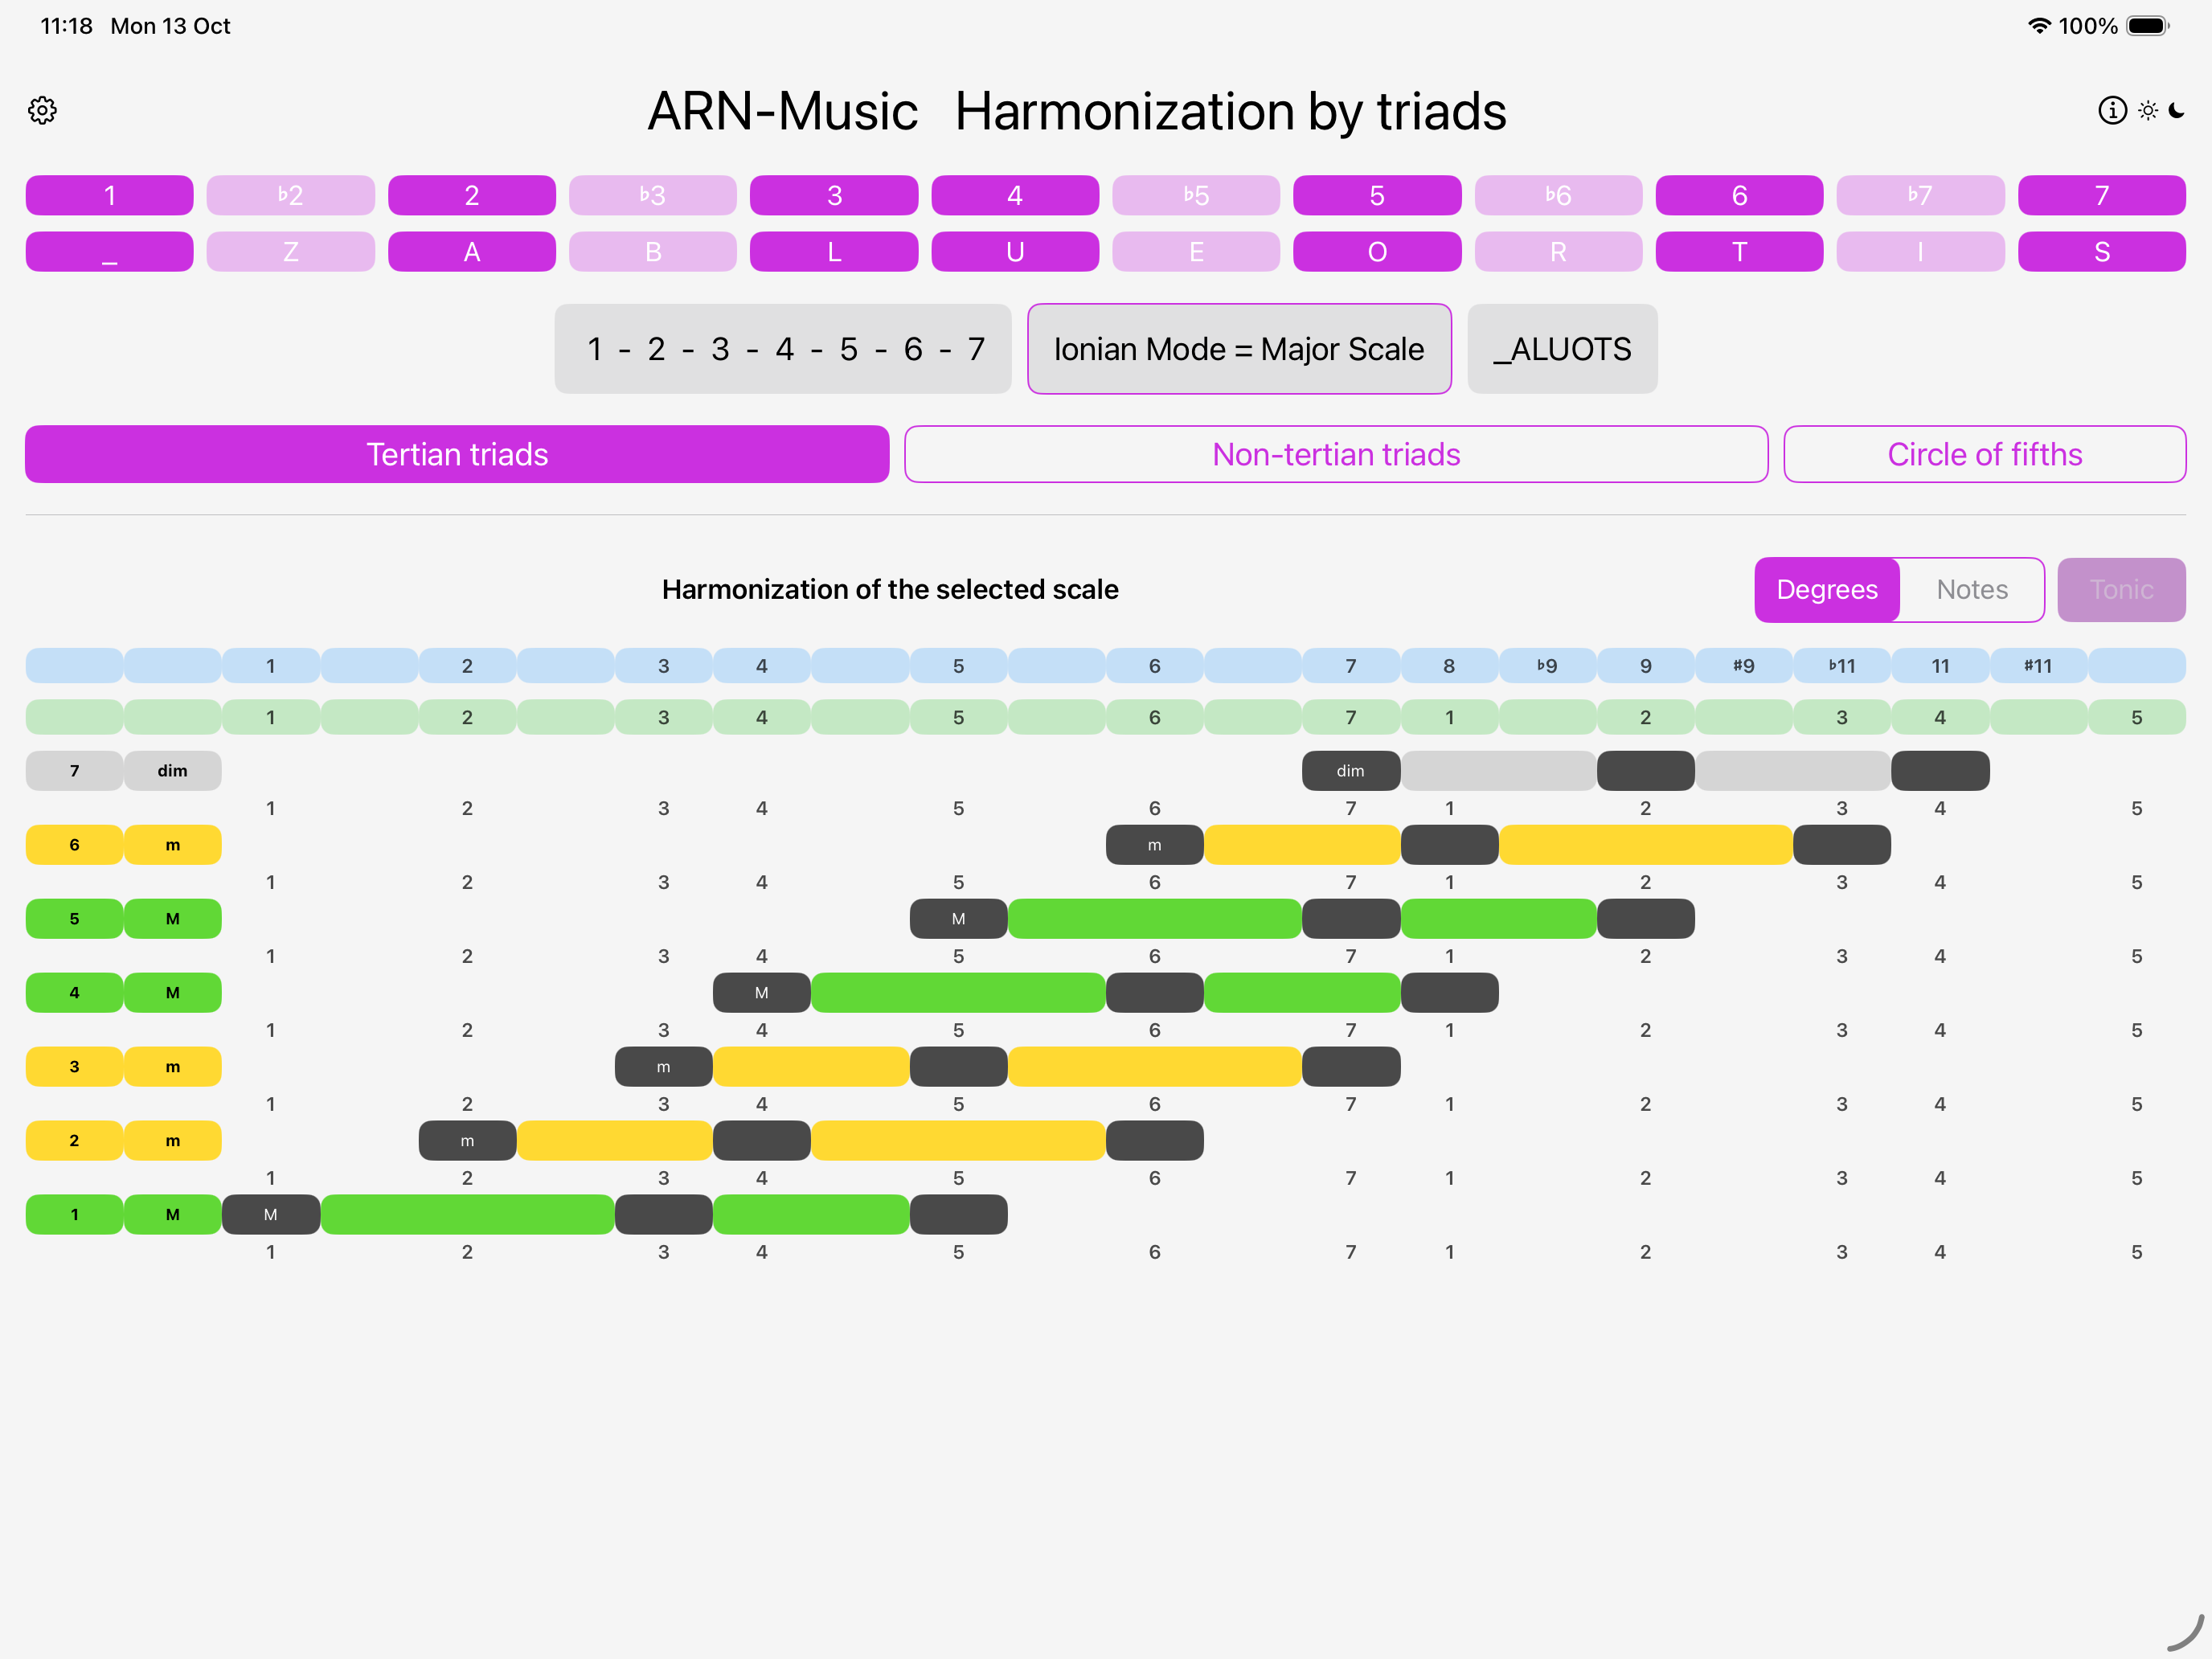
Task: Toggle the ♭2 degree button
Action: tap(290, 195)
